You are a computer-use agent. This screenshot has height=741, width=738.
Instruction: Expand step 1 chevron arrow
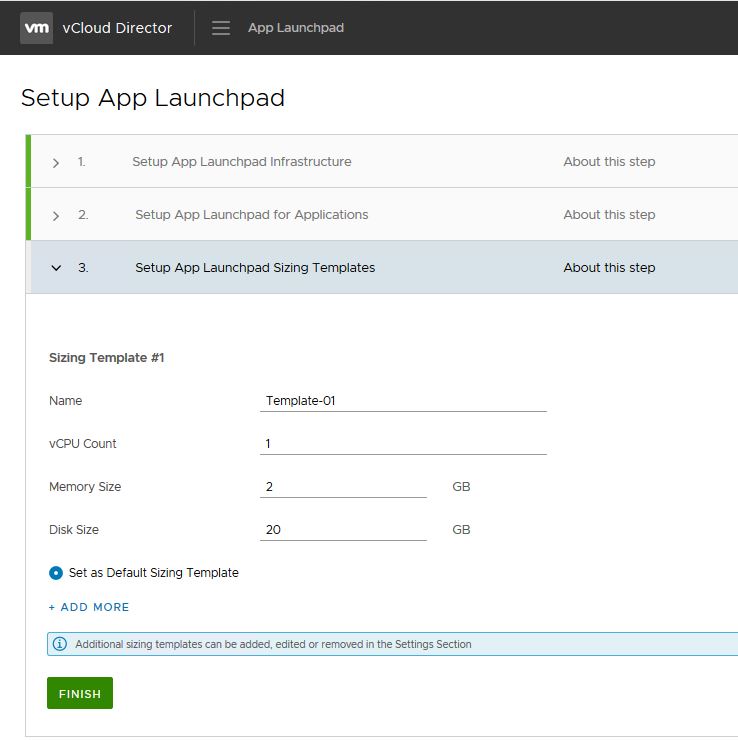pyautogui.click(x=56, y=162)
